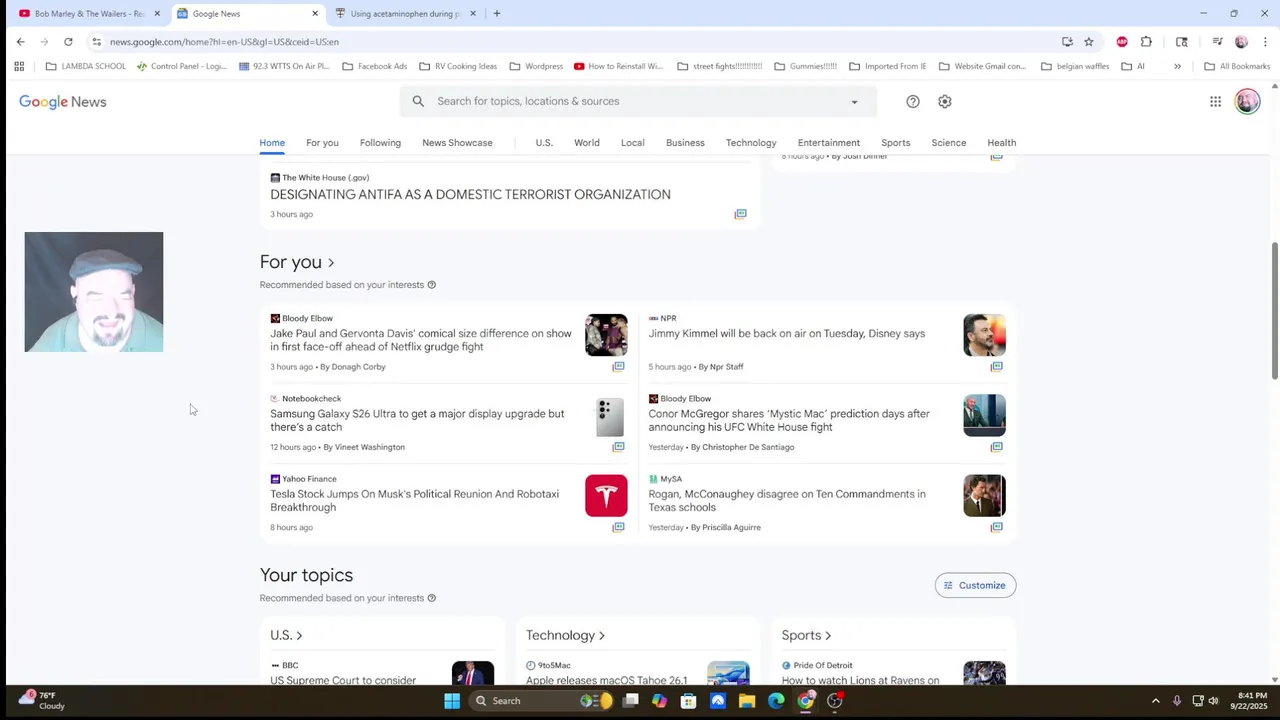Open the bookmarks bar apps grid icon
1280x720 pixels.
click(19, 66)
